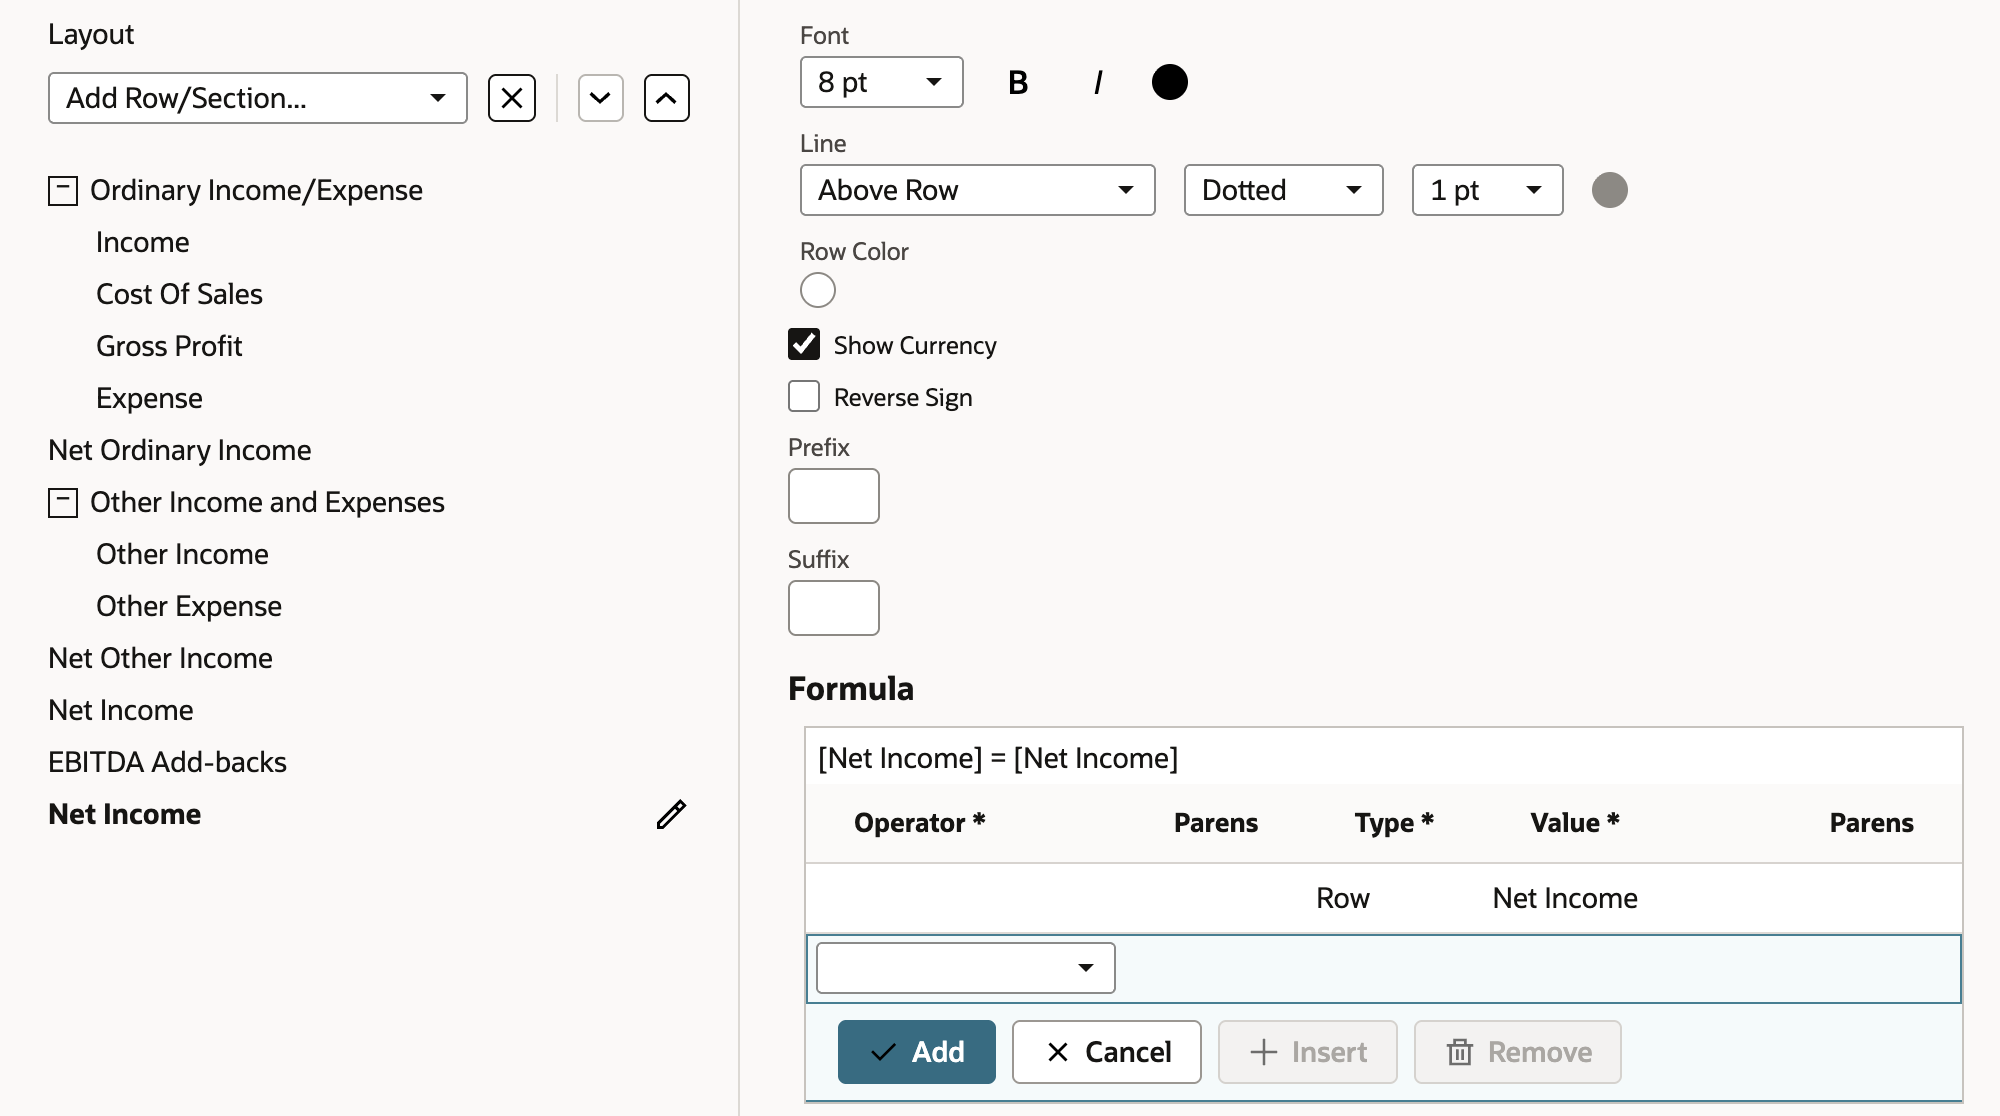Move row down with the down chevron
This screenshot has height=1116, width=2000.
click(x=601, y=98)
